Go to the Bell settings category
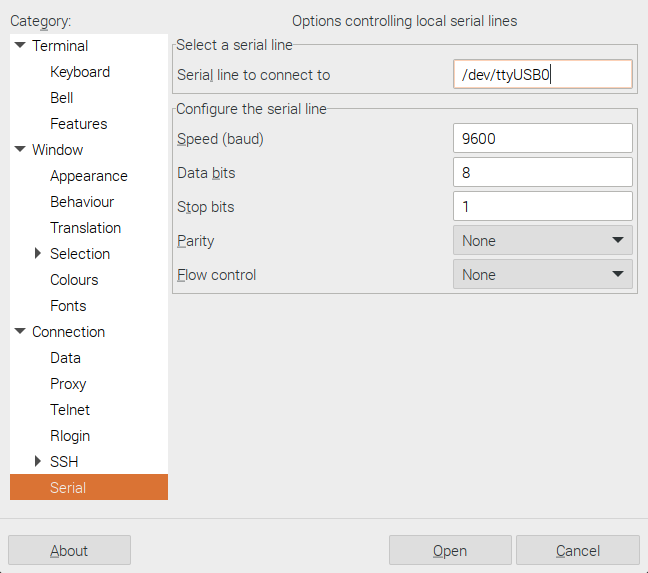This screenshot has height=573, width=648. pyautogui.click(x=62, y=98)
